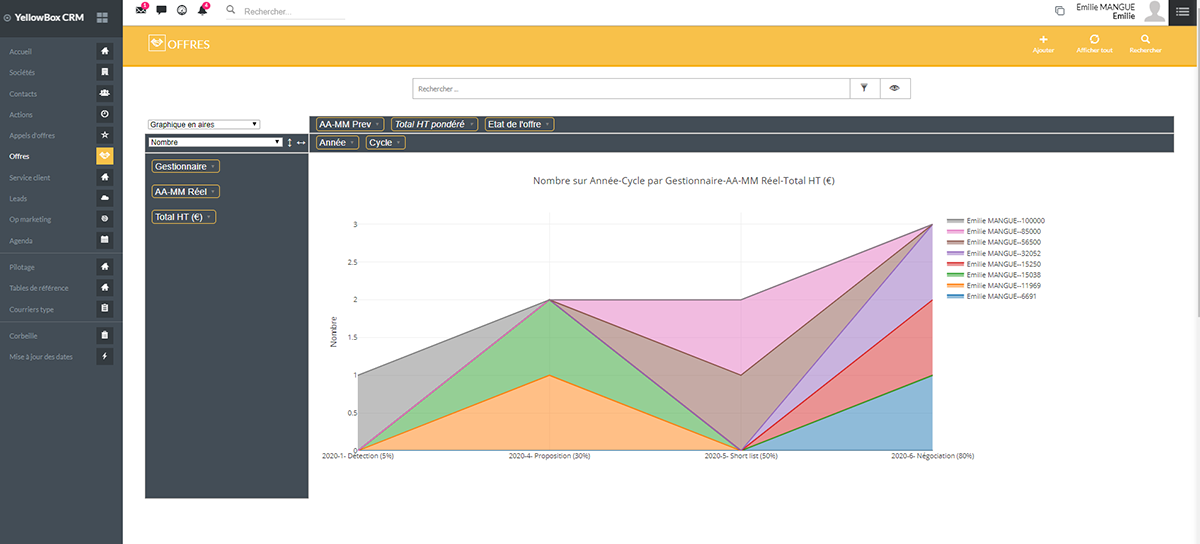This screenshot has height=544, width=1200.
Task: Click the grid apps icon next to YellowBox CRM
Action: coord(102,17)
